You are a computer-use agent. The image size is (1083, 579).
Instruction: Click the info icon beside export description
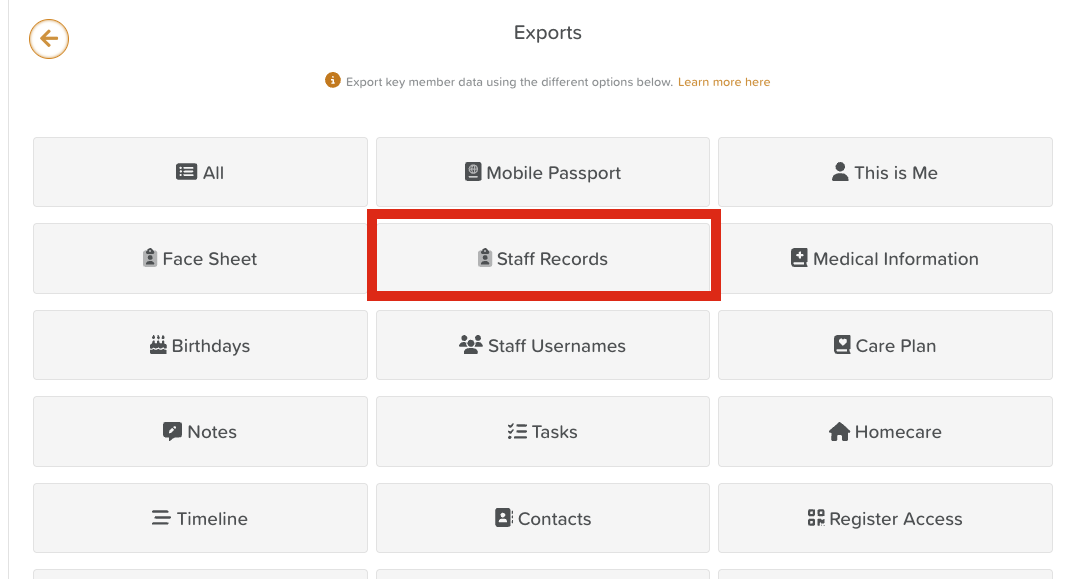pos(333,80)
